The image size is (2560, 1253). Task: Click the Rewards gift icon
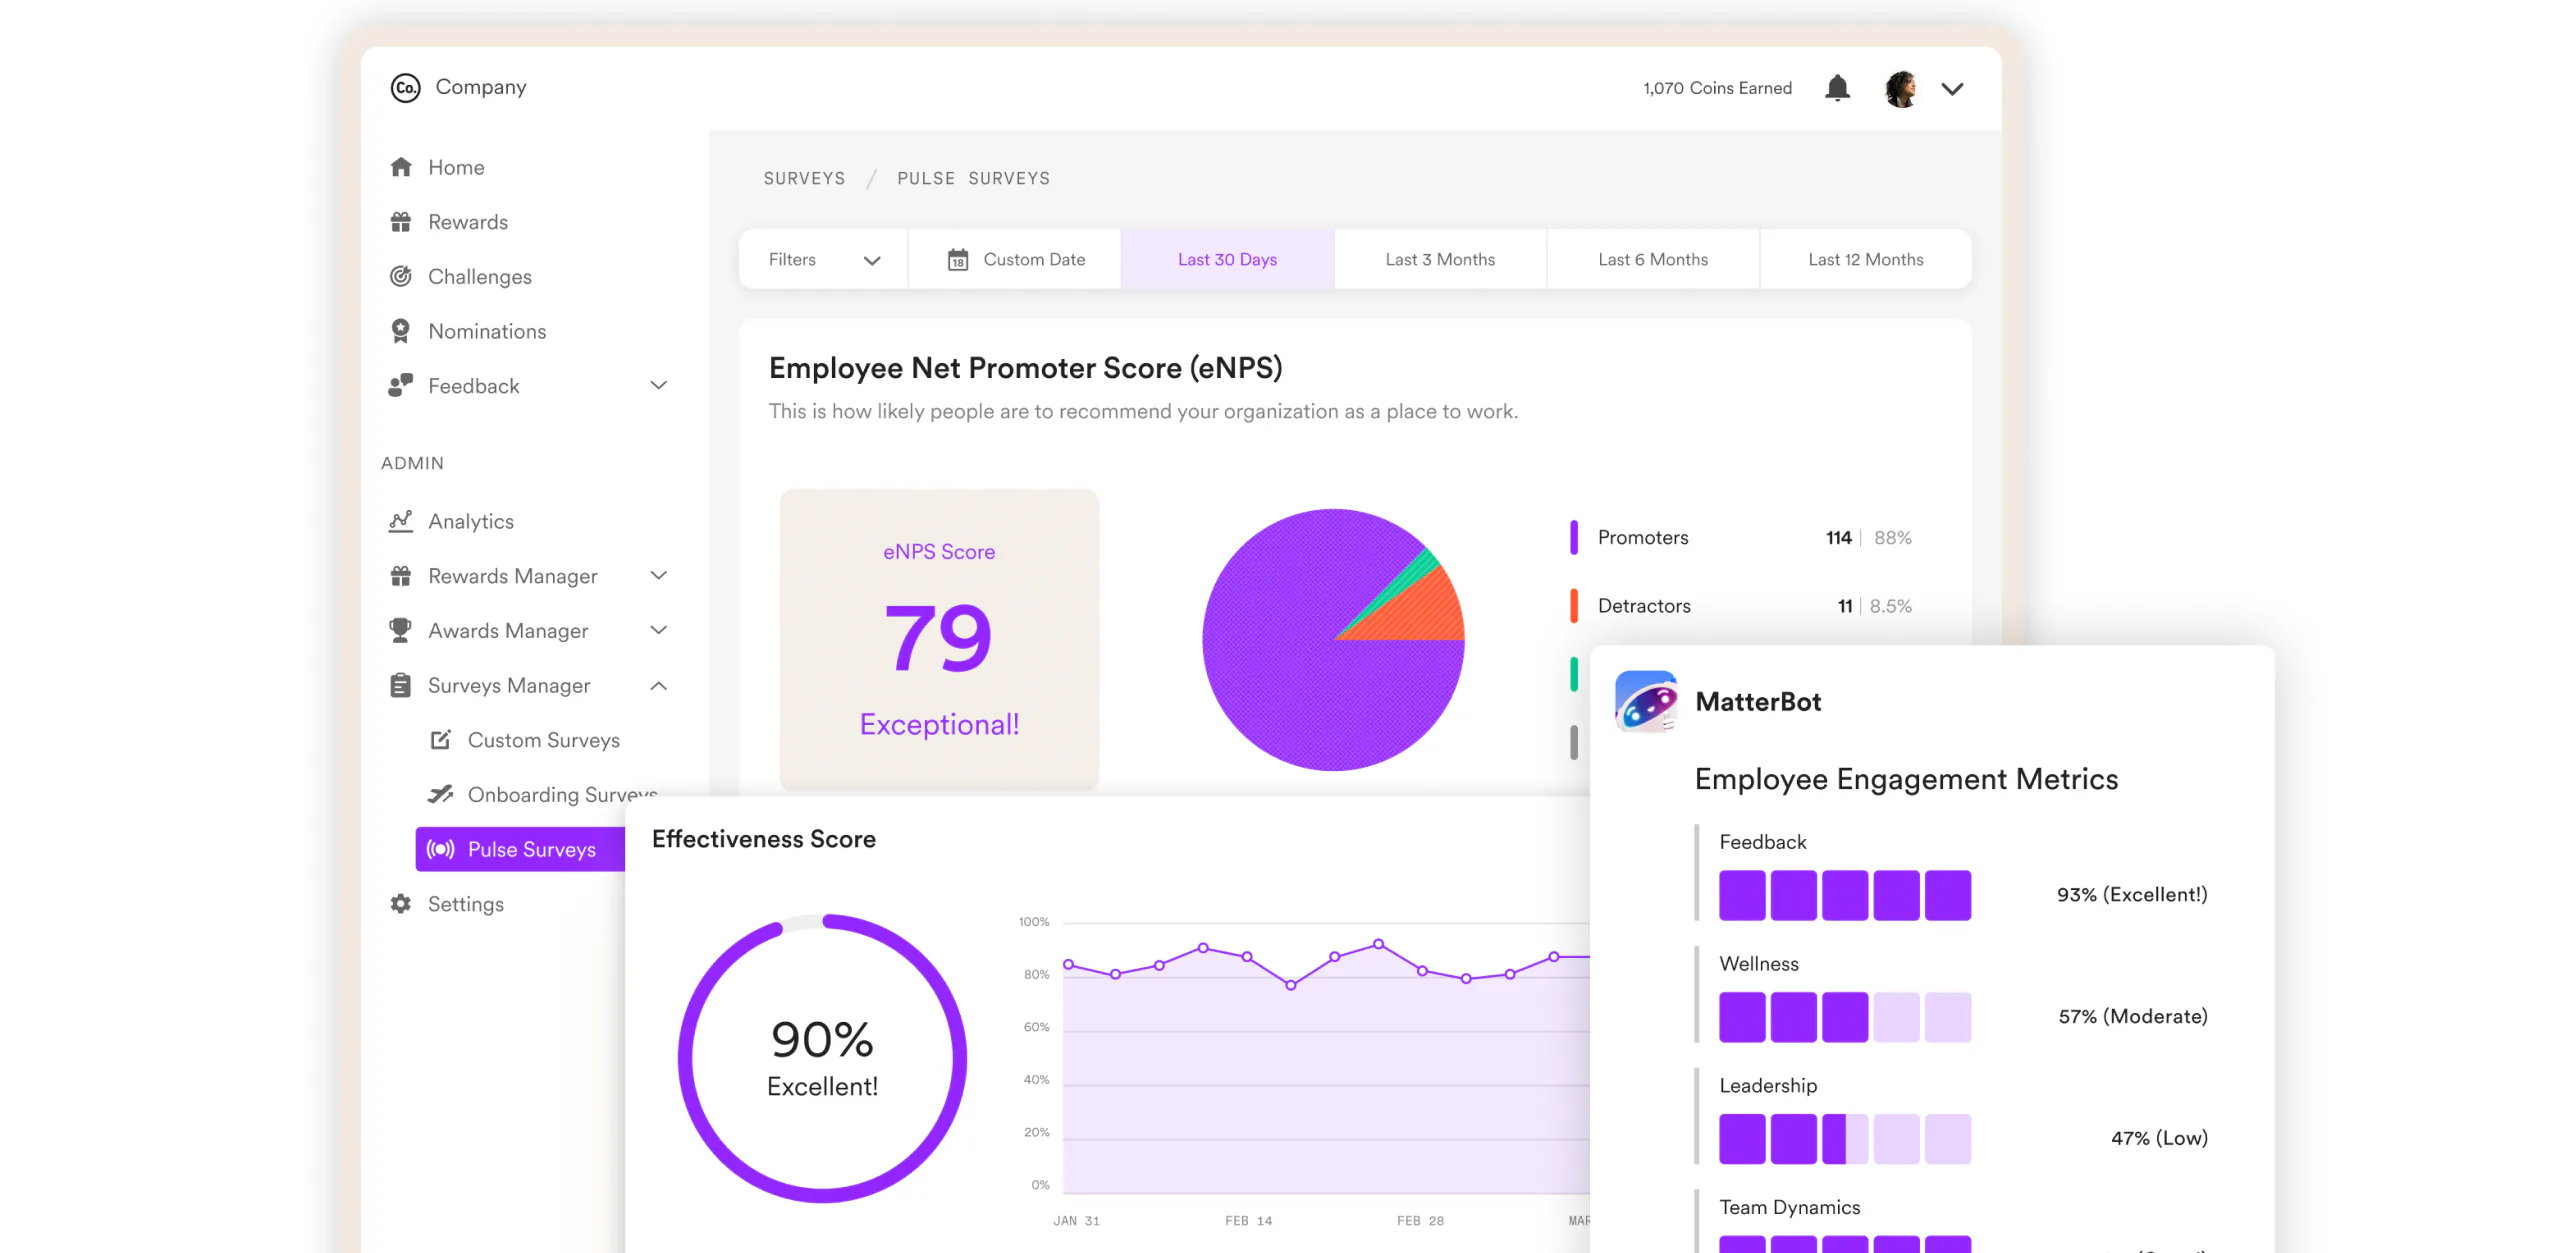pos(401,222)
